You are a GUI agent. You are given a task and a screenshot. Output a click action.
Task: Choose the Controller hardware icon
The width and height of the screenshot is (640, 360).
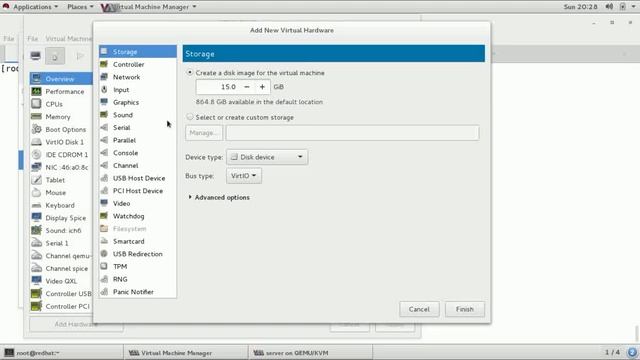(104, 64)
